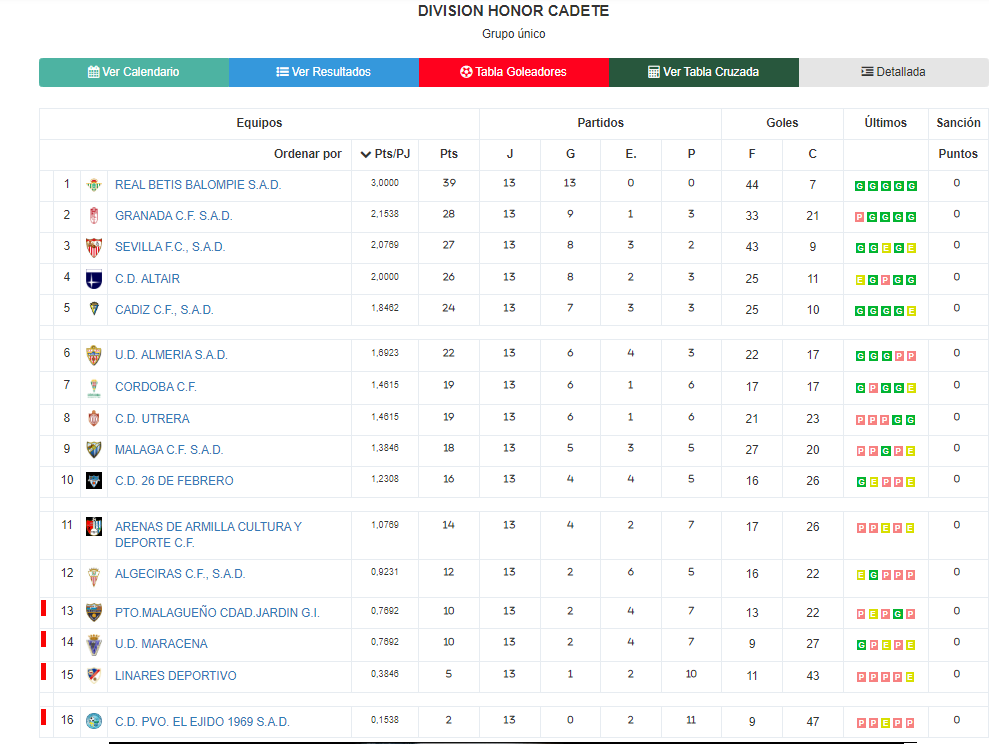Image resolution: width=989 pixels, height=744 pixels.
Task: Sort the table by Pts/PJ column
Action: pyautogui.click(x=385, y=154)
